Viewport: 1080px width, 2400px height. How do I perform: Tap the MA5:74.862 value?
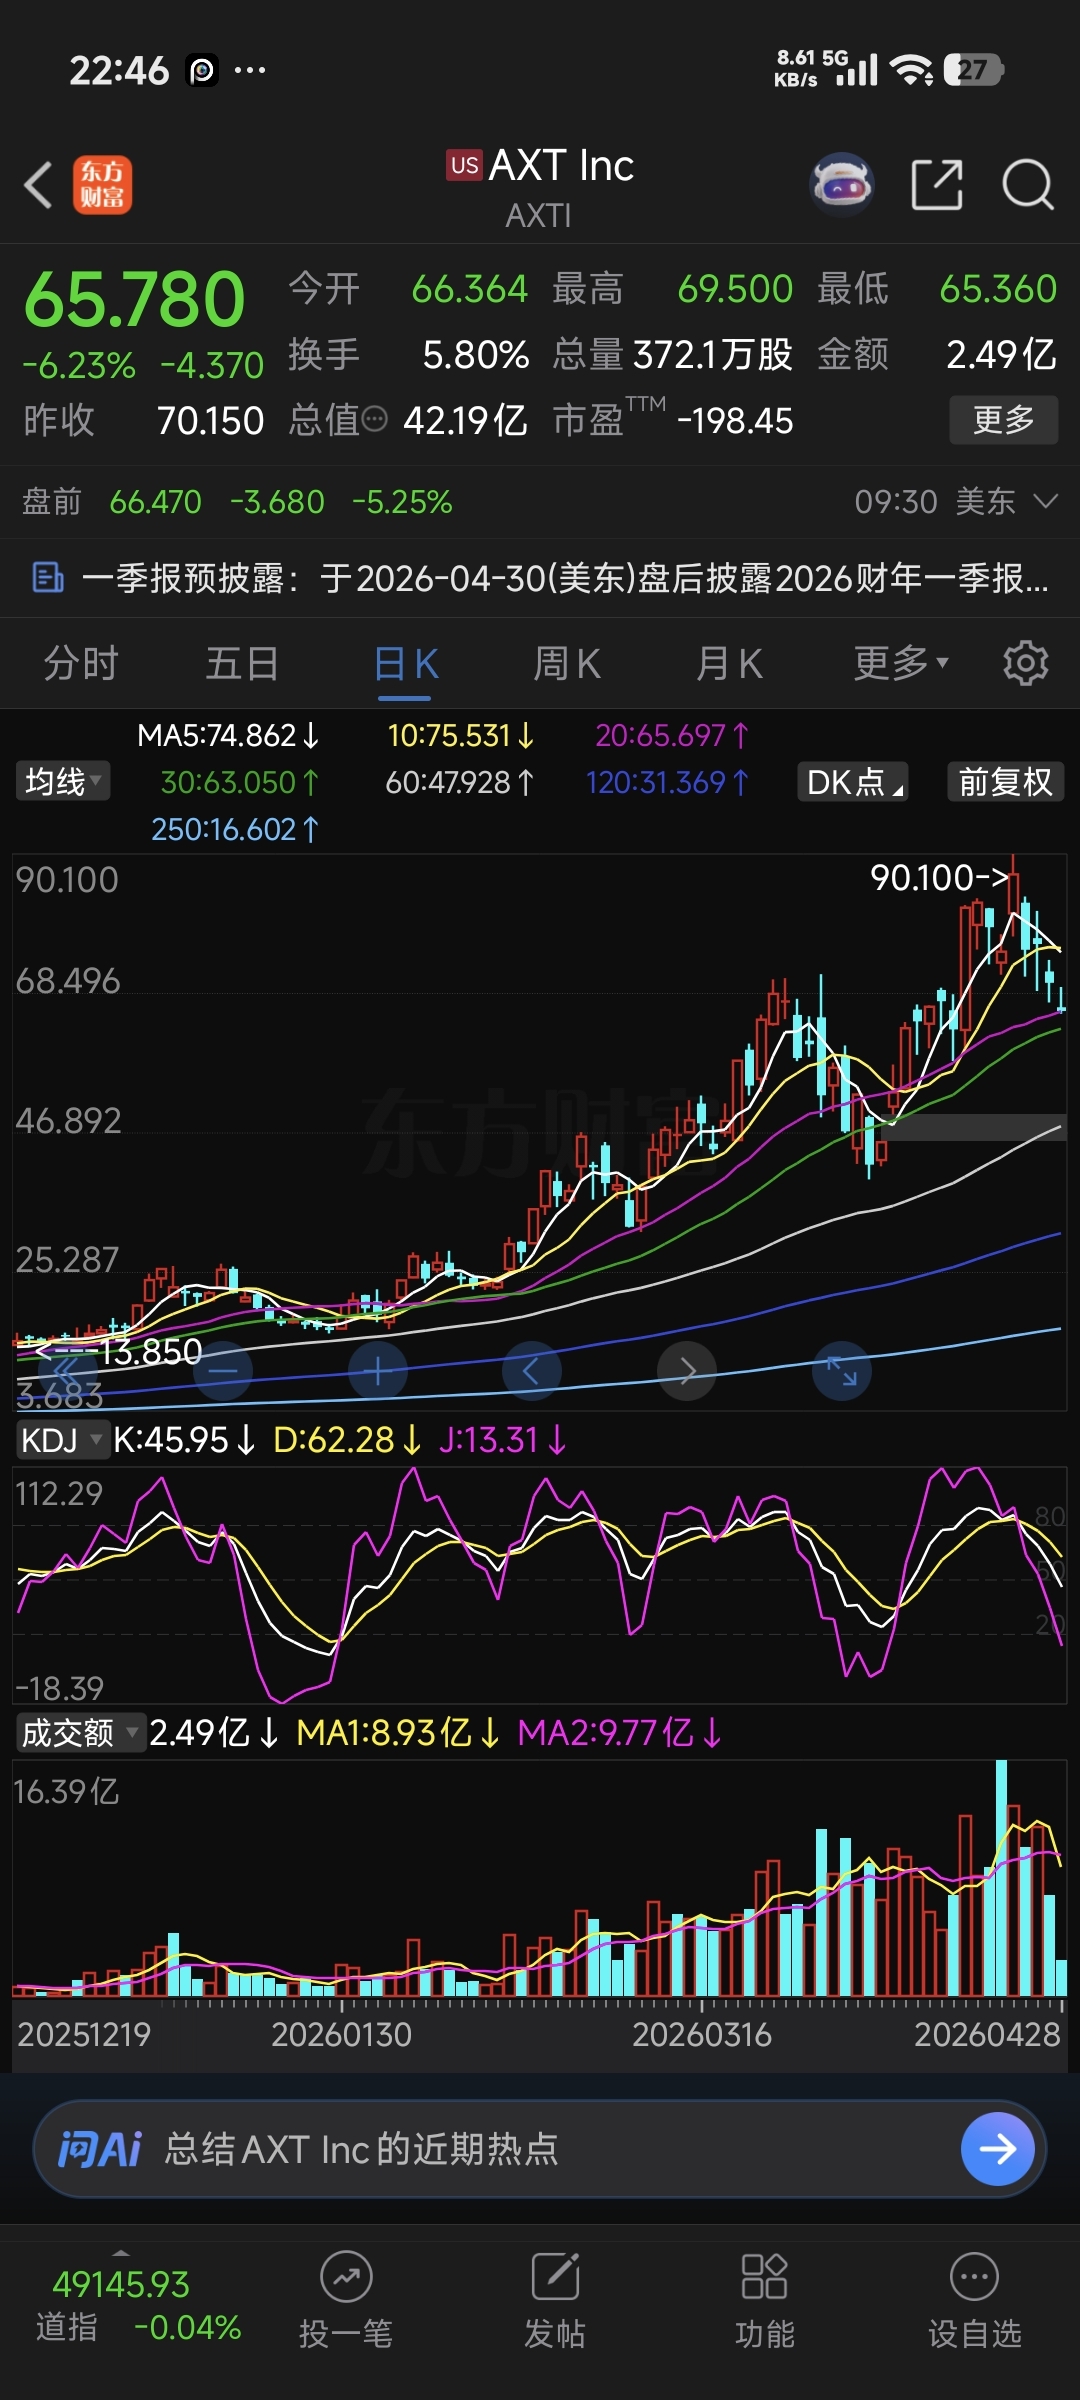(x=228, y=735)
